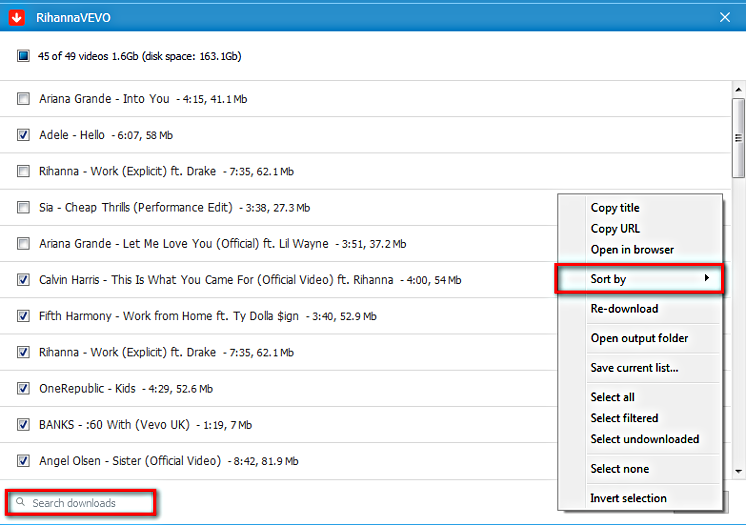Click Select none menu entry
This screenshot has width=746, height=526.
tap(619, 469)
